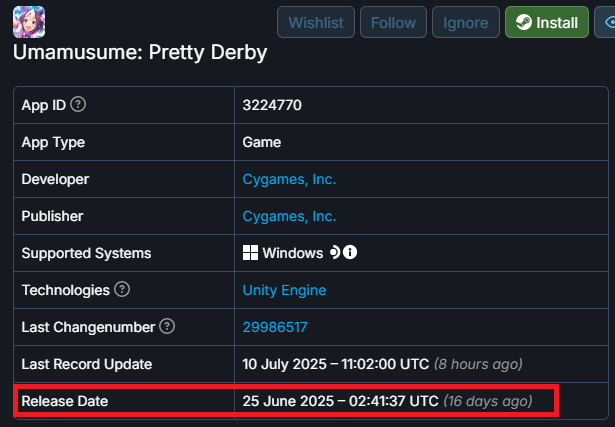Open Technologies help question mark
The height and width of the screenshot is (427, 615).
click(x=122, y=290)
